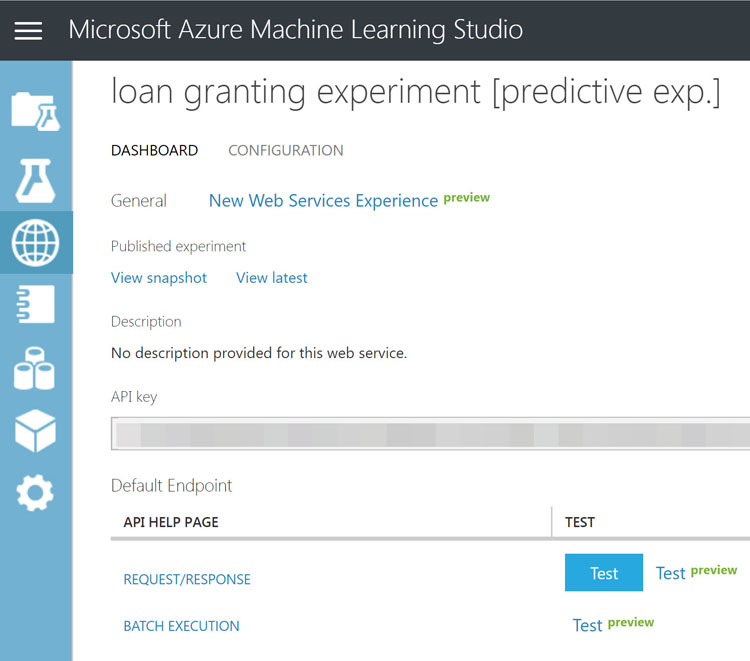
Task: Open the Settings gear icon
Action: [35, 493]
